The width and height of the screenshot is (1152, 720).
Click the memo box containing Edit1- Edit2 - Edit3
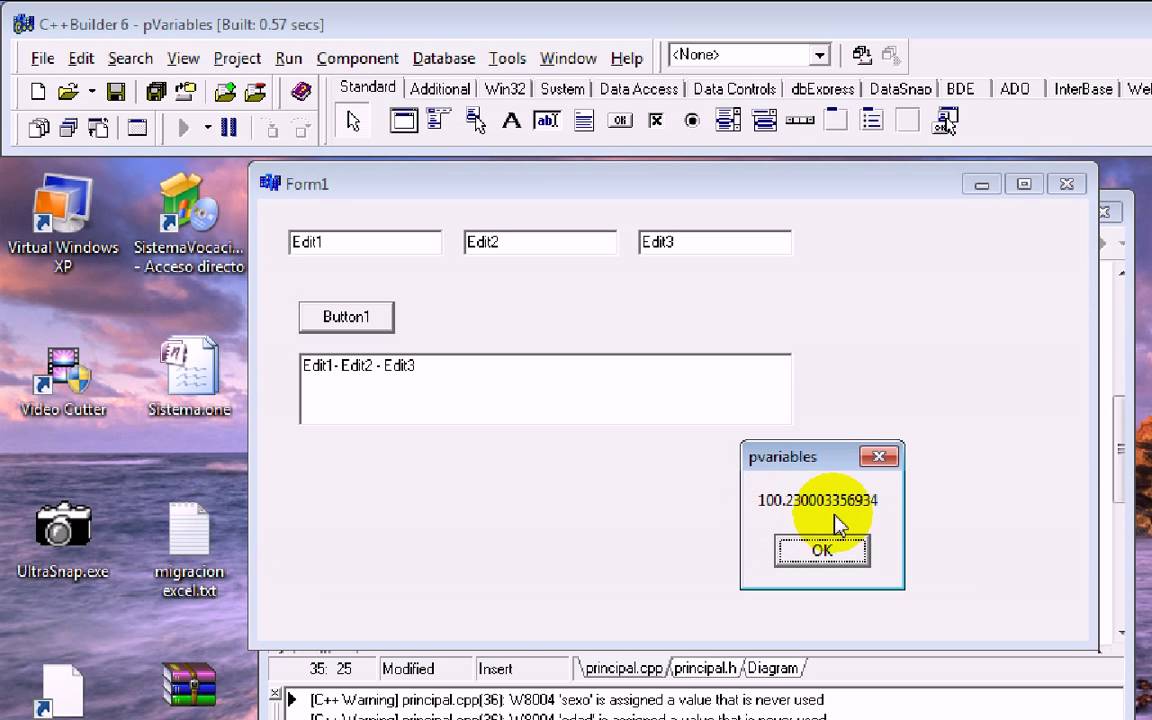pos(546,389)
